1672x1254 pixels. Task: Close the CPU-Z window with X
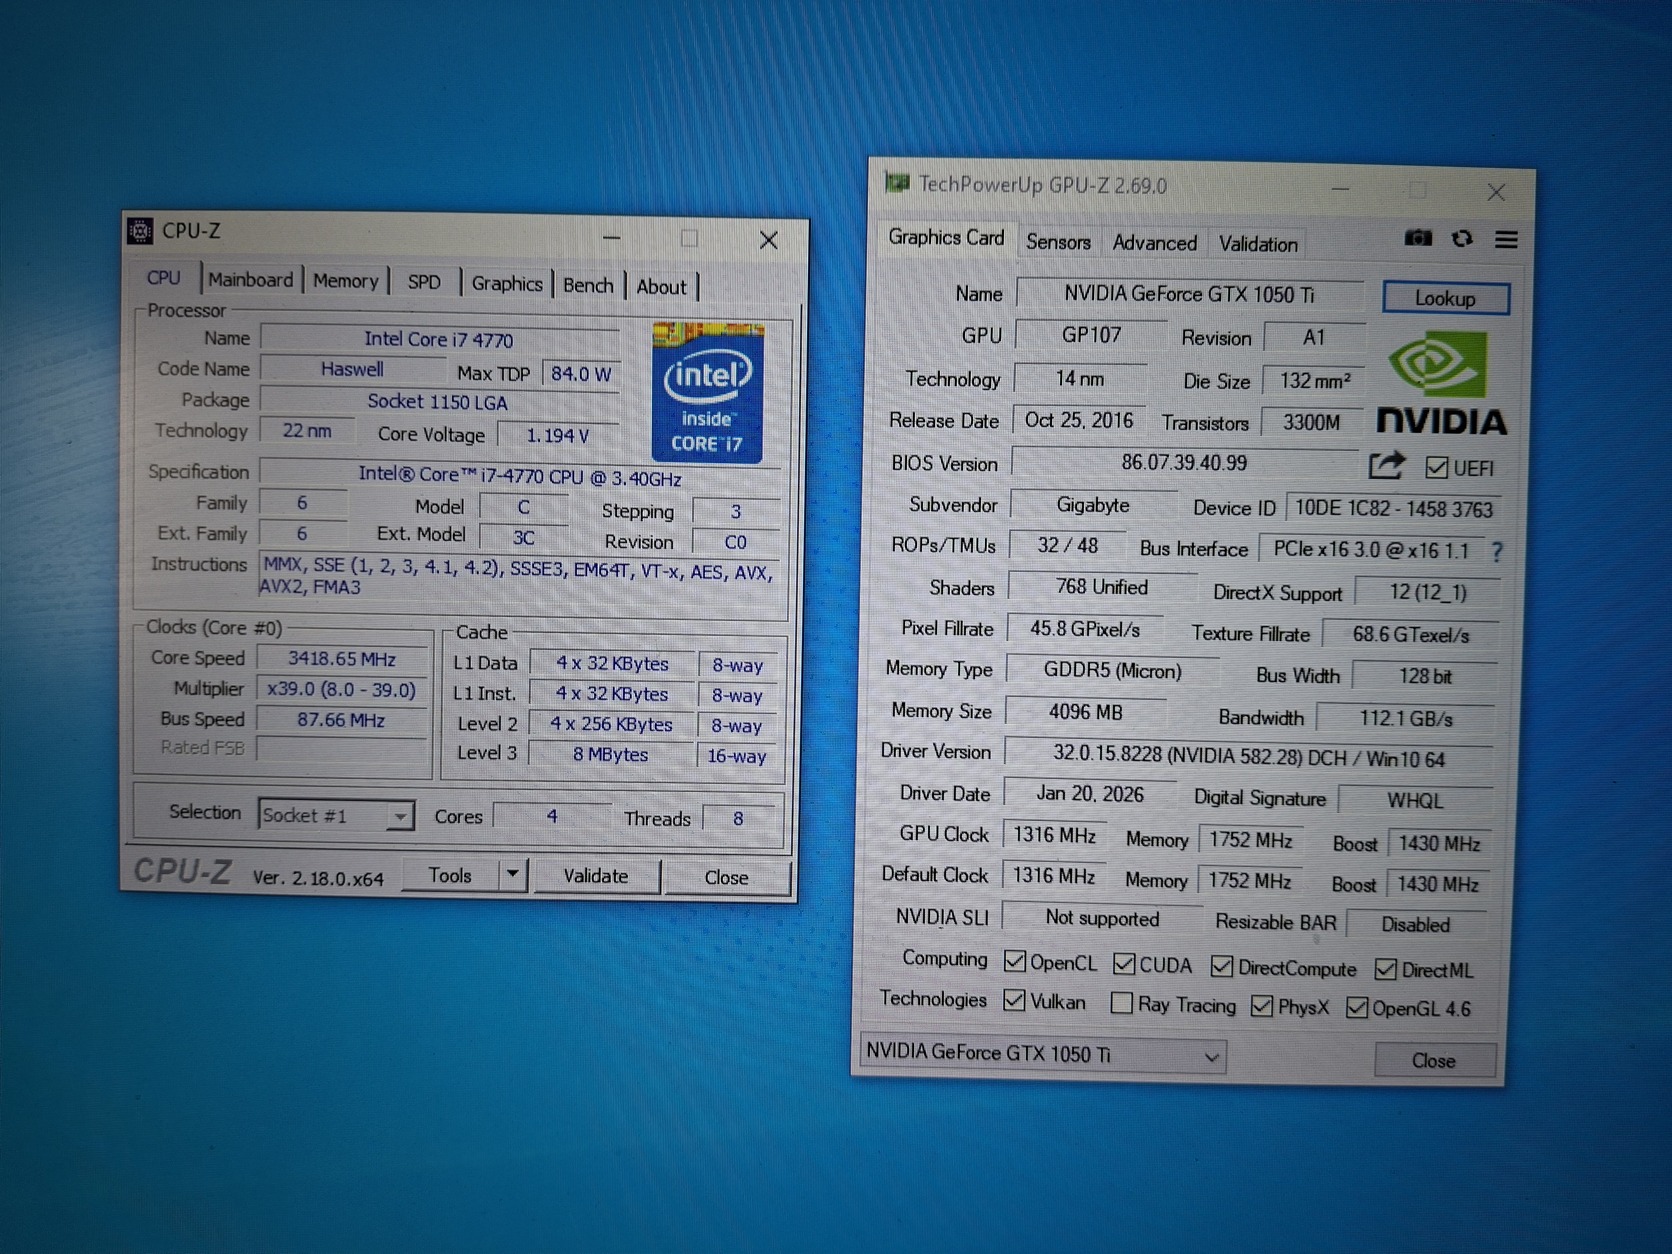coord(768,240)
